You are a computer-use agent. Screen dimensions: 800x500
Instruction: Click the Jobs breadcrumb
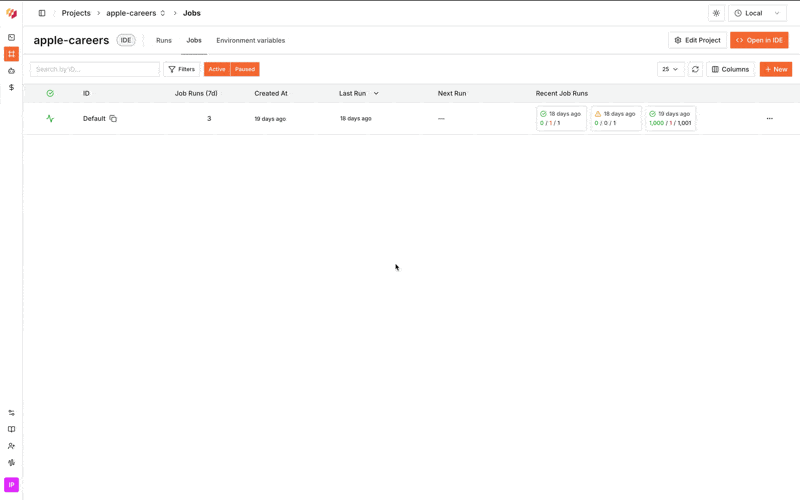pyautogui.click(x=192, y=13)
